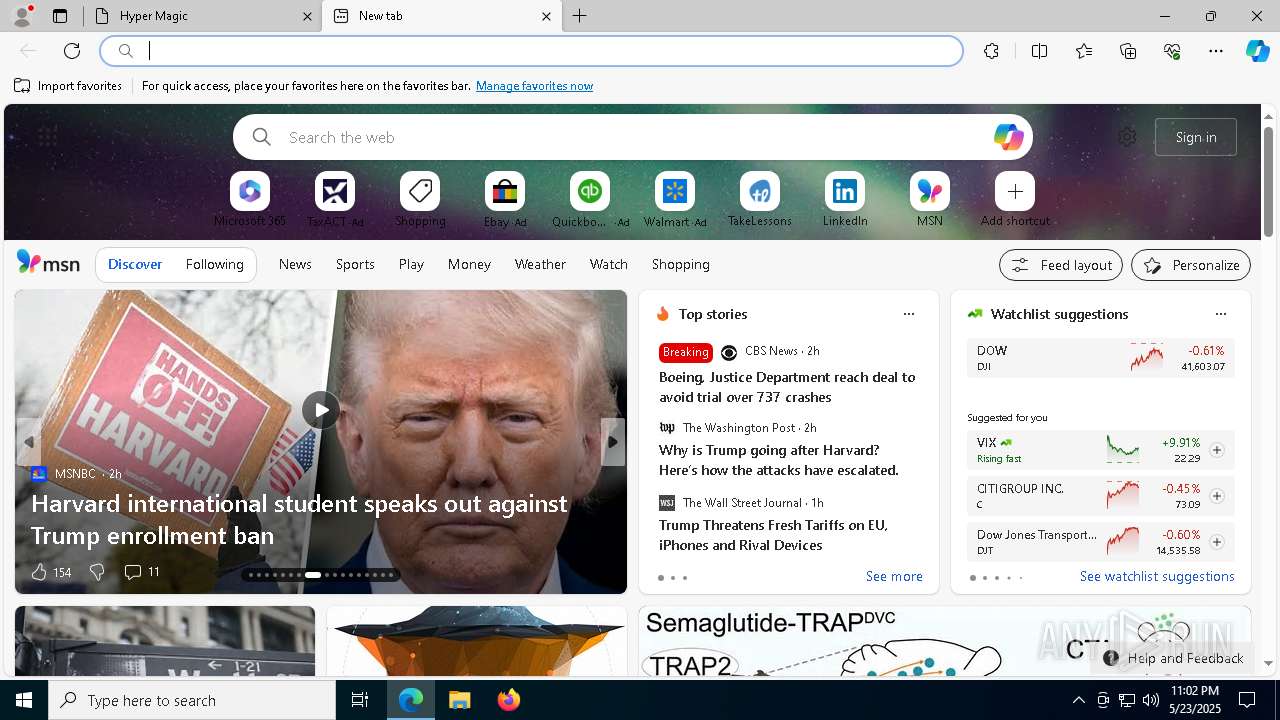1280x720 pixels.
Task: Select the Following feed tab
Action: pyautogui.click(x=214, y=264)
